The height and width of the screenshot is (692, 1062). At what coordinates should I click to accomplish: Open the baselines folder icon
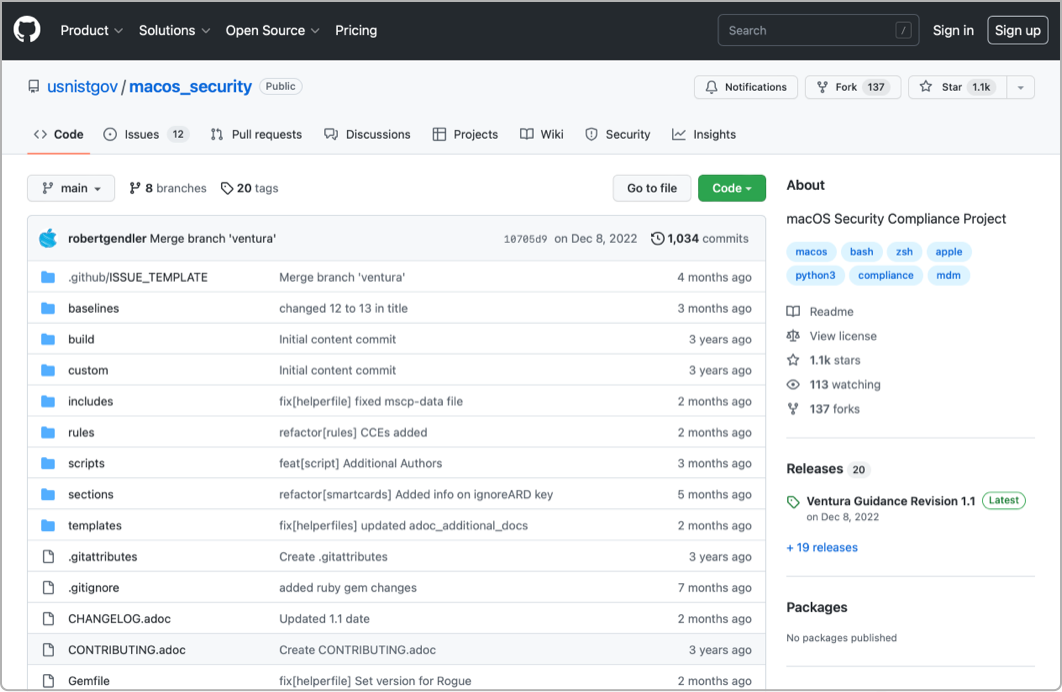coord(48,308)
